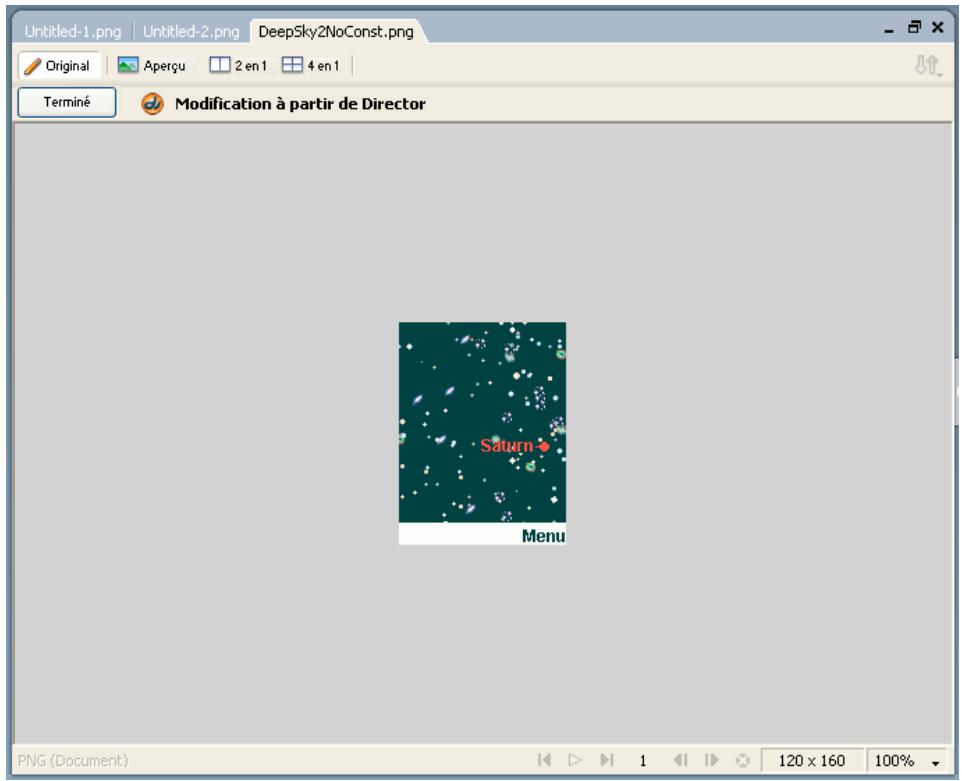Step to the previous frame
The height and width of the screenshot is (781, 962).
[x=680, y=760]
